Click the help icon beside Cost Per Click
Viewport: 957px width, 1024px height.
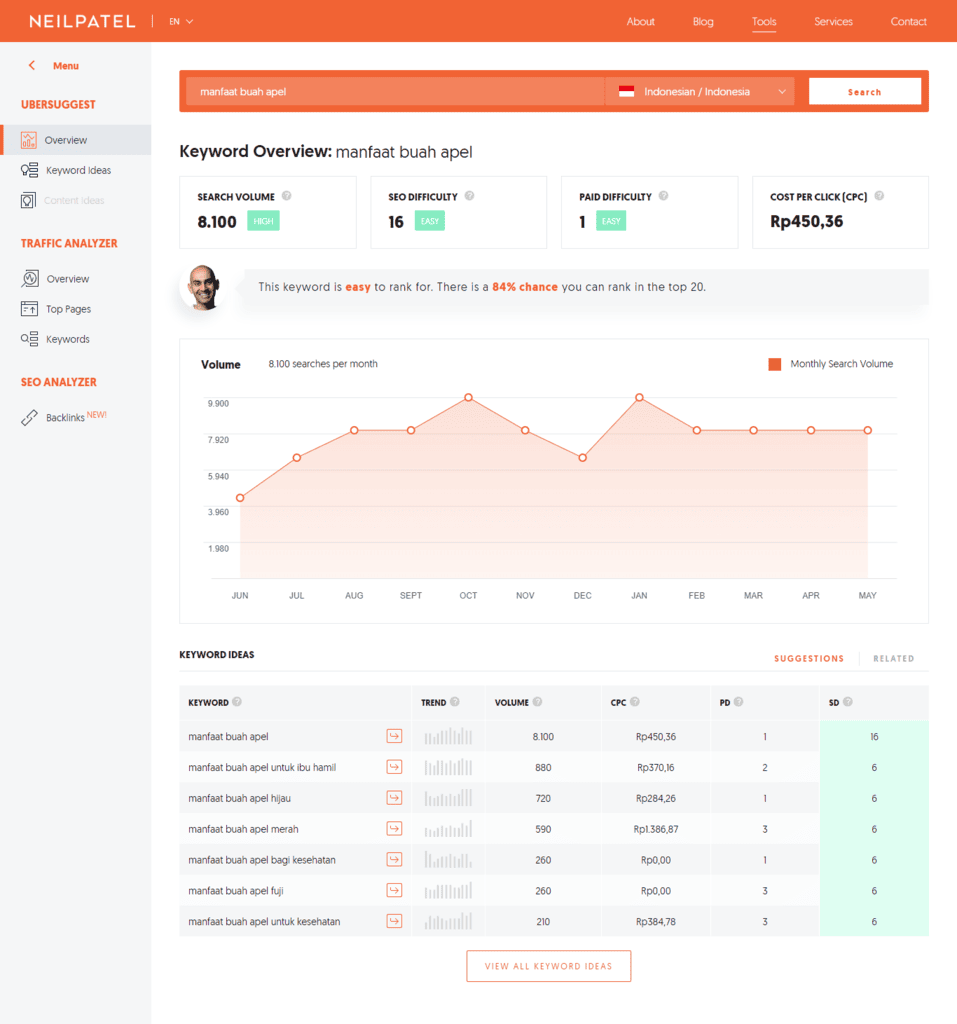pos(879,196)
